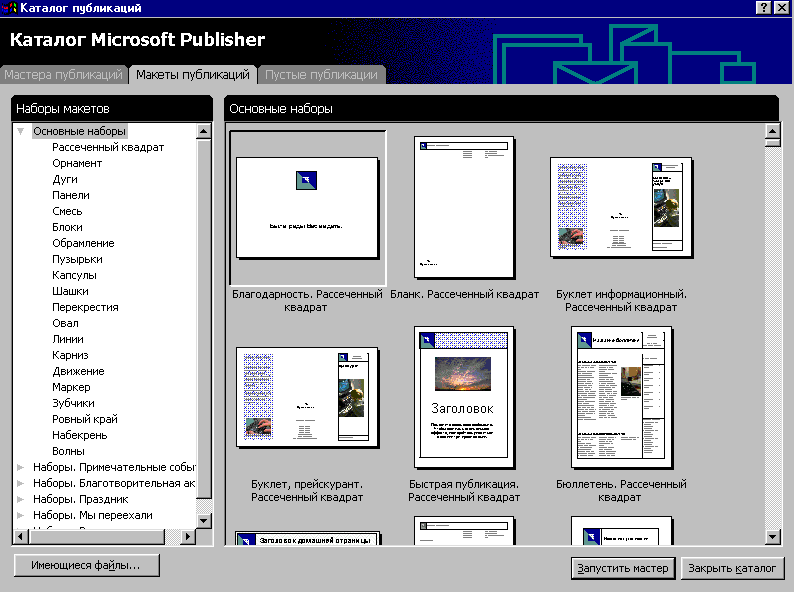Viewport: 794px width, 592px height.
Task: Click tree list scroll right arrow
Action: 188,536
